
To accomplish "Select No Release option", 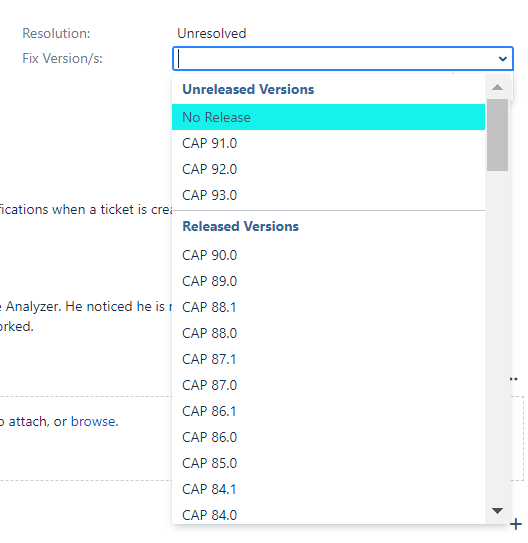I will click(328, 117).
